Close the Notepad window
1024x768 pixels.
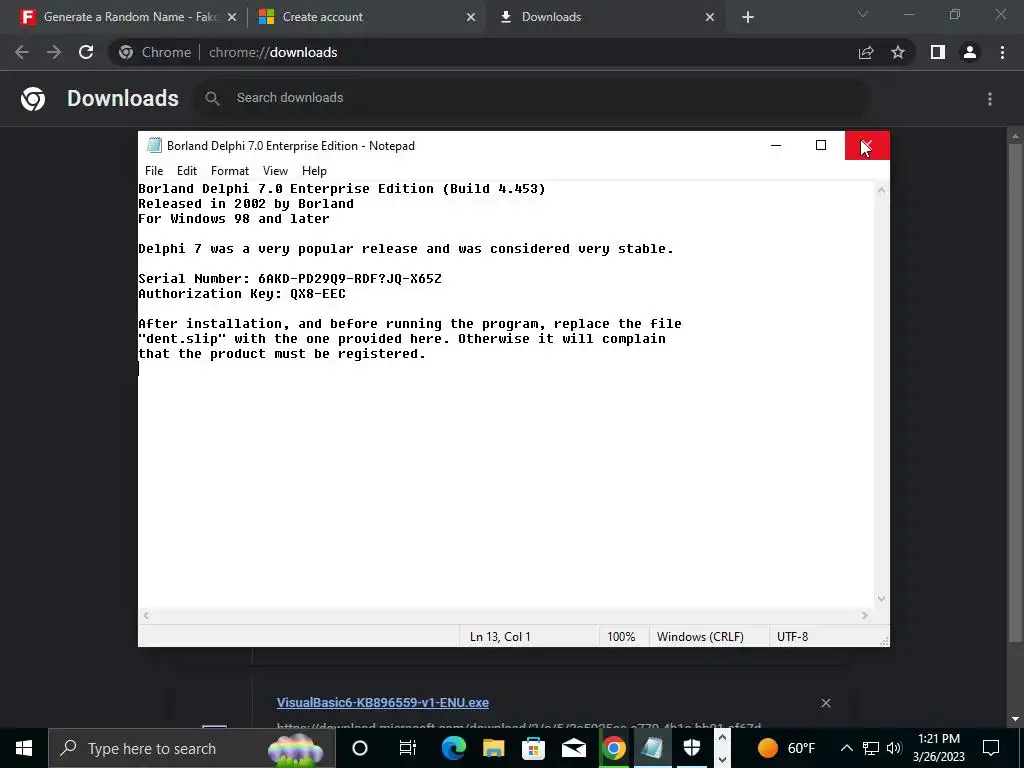867,145
